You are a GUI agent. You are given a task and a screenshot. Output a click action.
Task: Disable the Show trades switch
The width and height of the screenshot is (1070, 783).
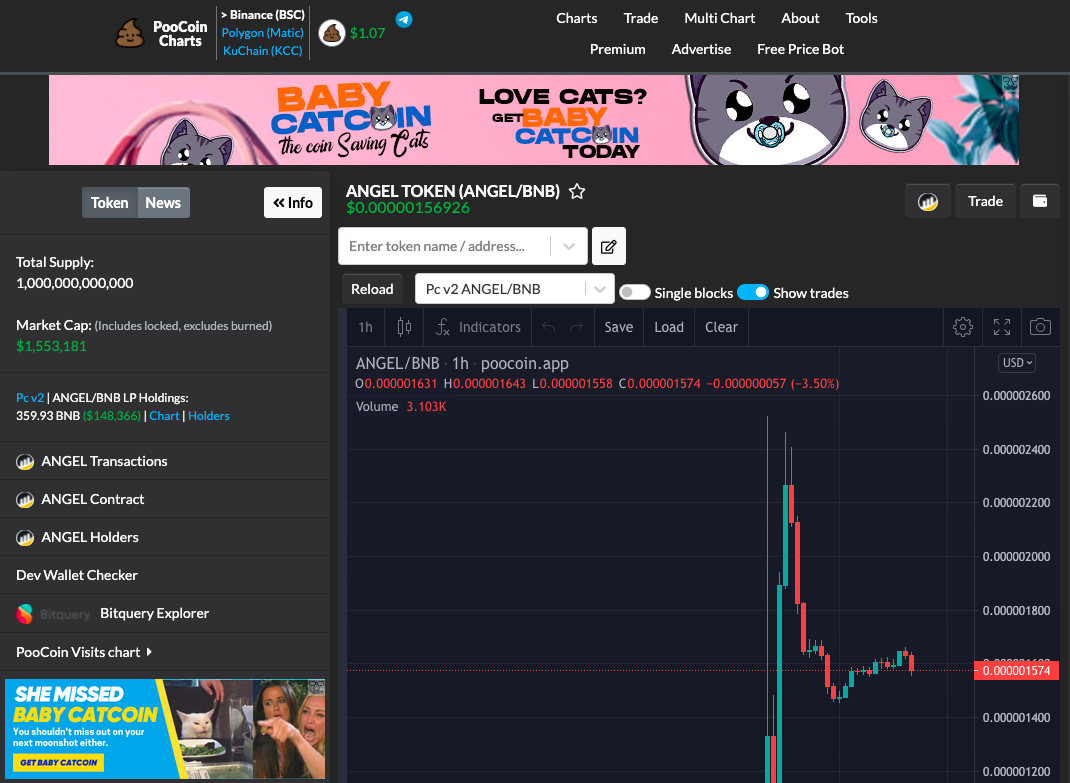click(753, 292)
